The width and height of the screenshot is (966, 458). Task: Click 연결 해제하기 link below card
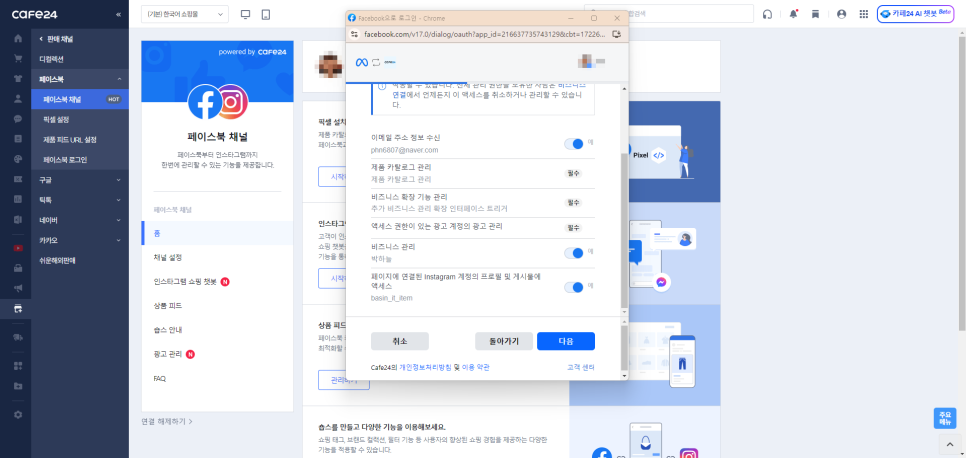(167, 422)
